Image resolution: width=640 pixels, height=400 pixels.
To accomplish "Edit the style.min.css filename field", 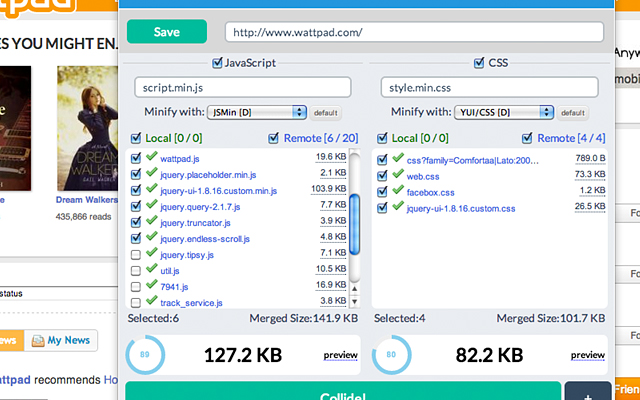I will click(489, 87).
